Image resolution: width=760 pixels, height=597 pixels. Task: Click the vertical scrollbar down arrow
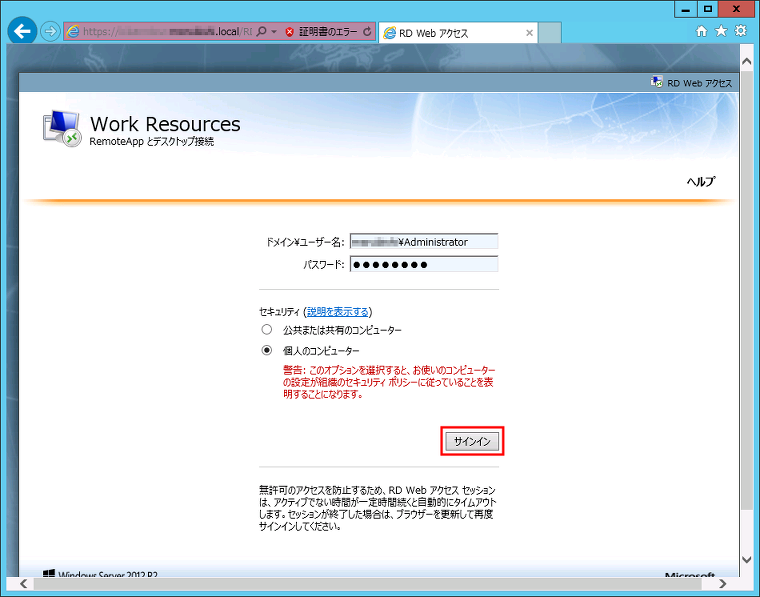click(x=746, y=560)
